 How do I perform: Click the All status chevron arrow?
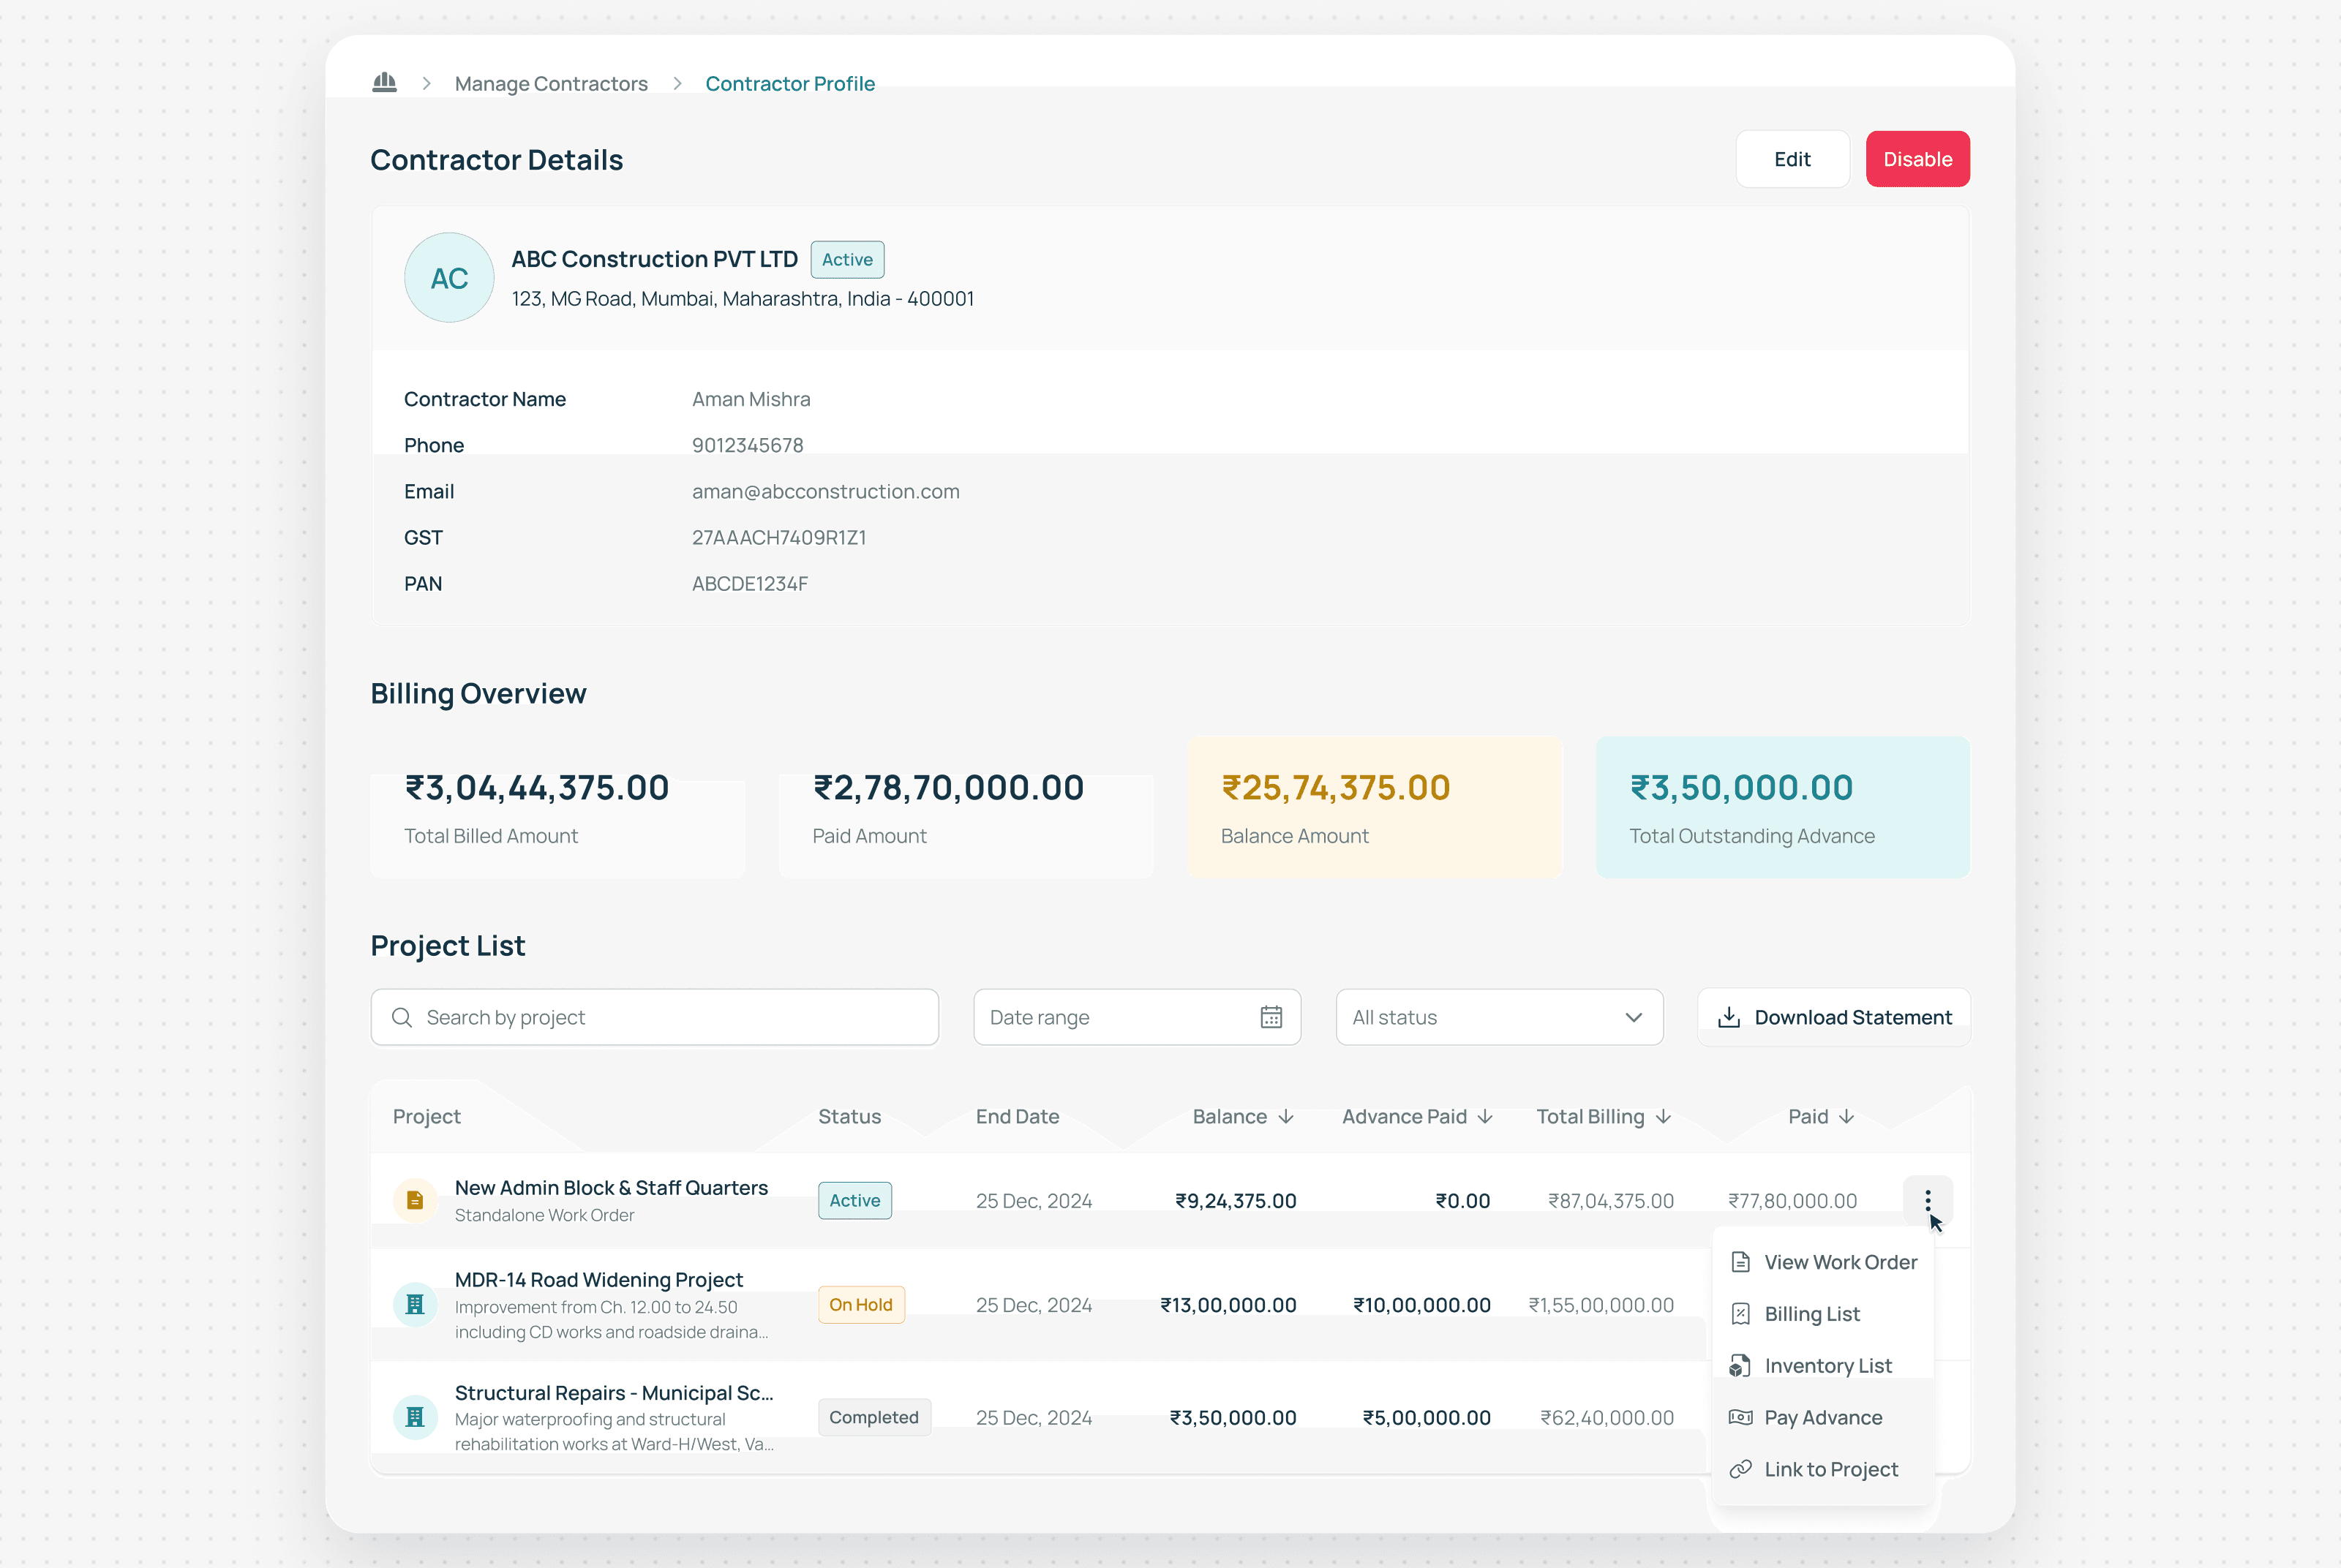point(1633,1017)
